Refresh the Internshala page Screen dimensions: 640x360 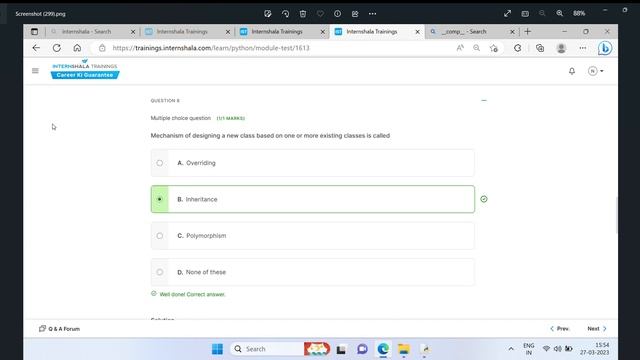pyautogui.click(x=57, y=48)
